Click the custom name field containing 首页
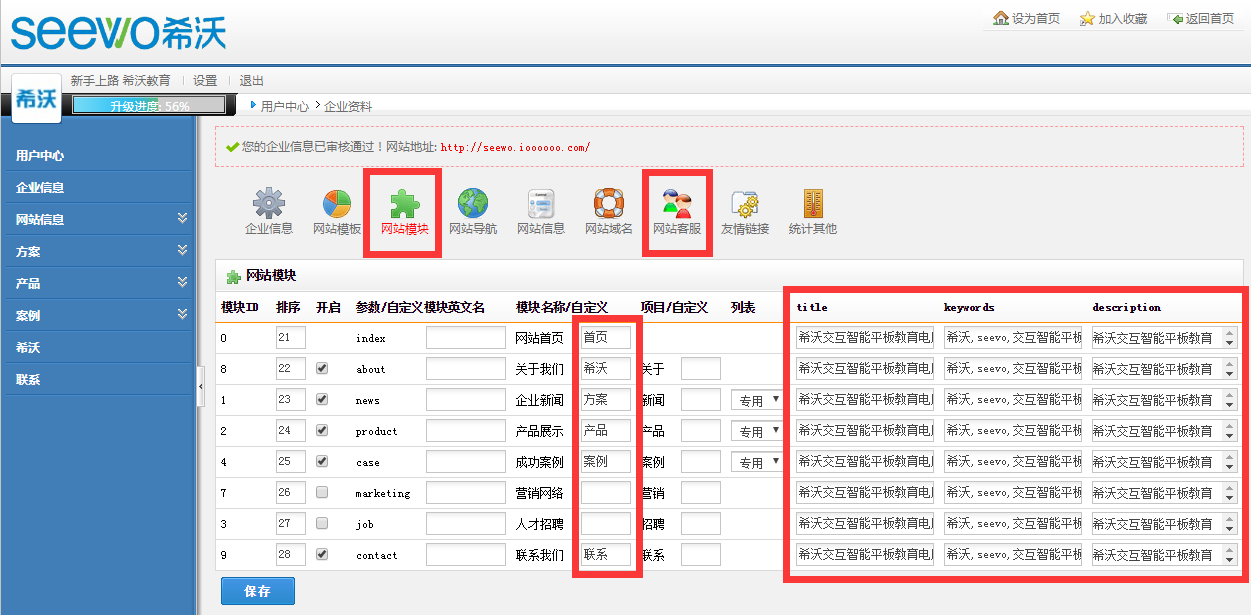 pos(606,338)
